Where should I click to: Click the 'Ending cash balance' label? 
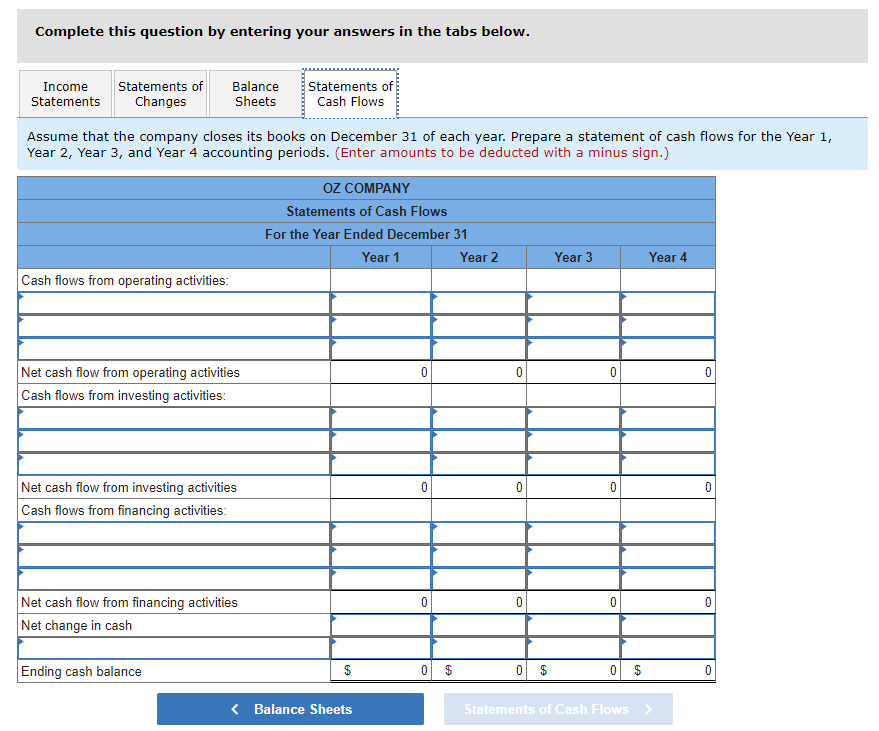coord(81,671)
